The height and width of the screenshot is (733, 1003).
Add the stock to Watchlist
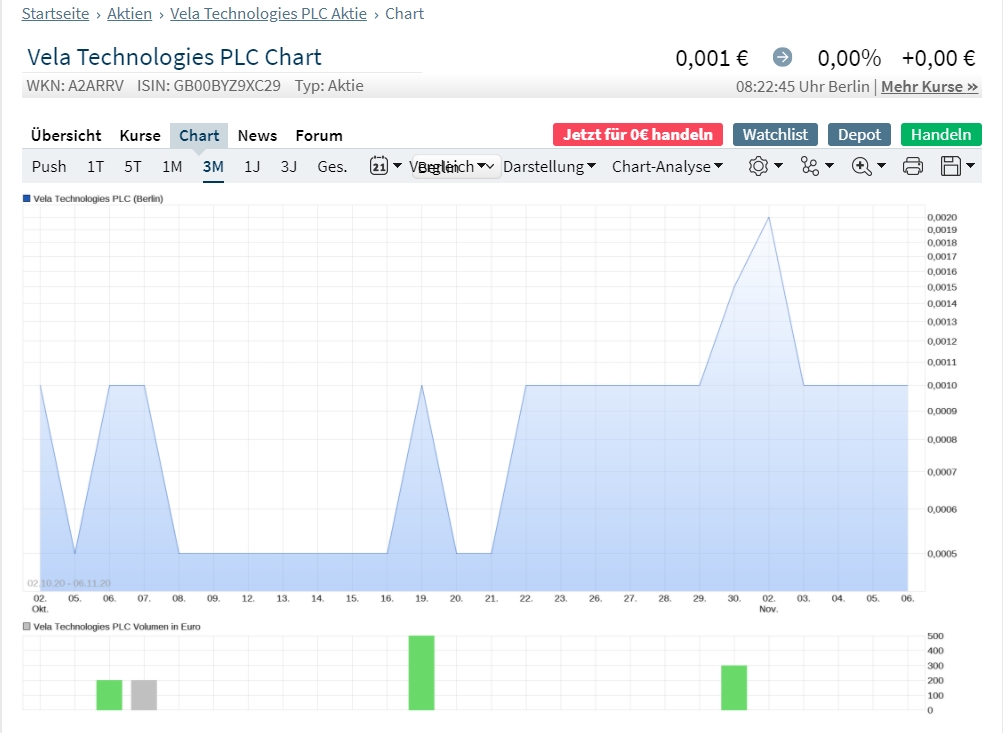click(x=775, y=134)
